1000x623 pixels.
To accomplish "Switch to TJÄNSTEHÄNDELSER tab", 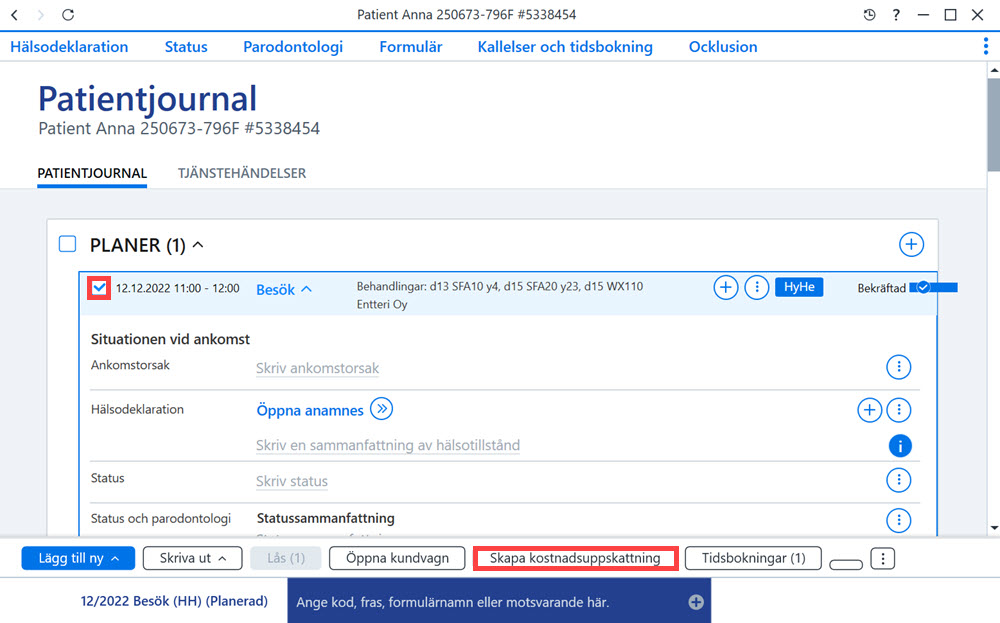I will (242, 173).
